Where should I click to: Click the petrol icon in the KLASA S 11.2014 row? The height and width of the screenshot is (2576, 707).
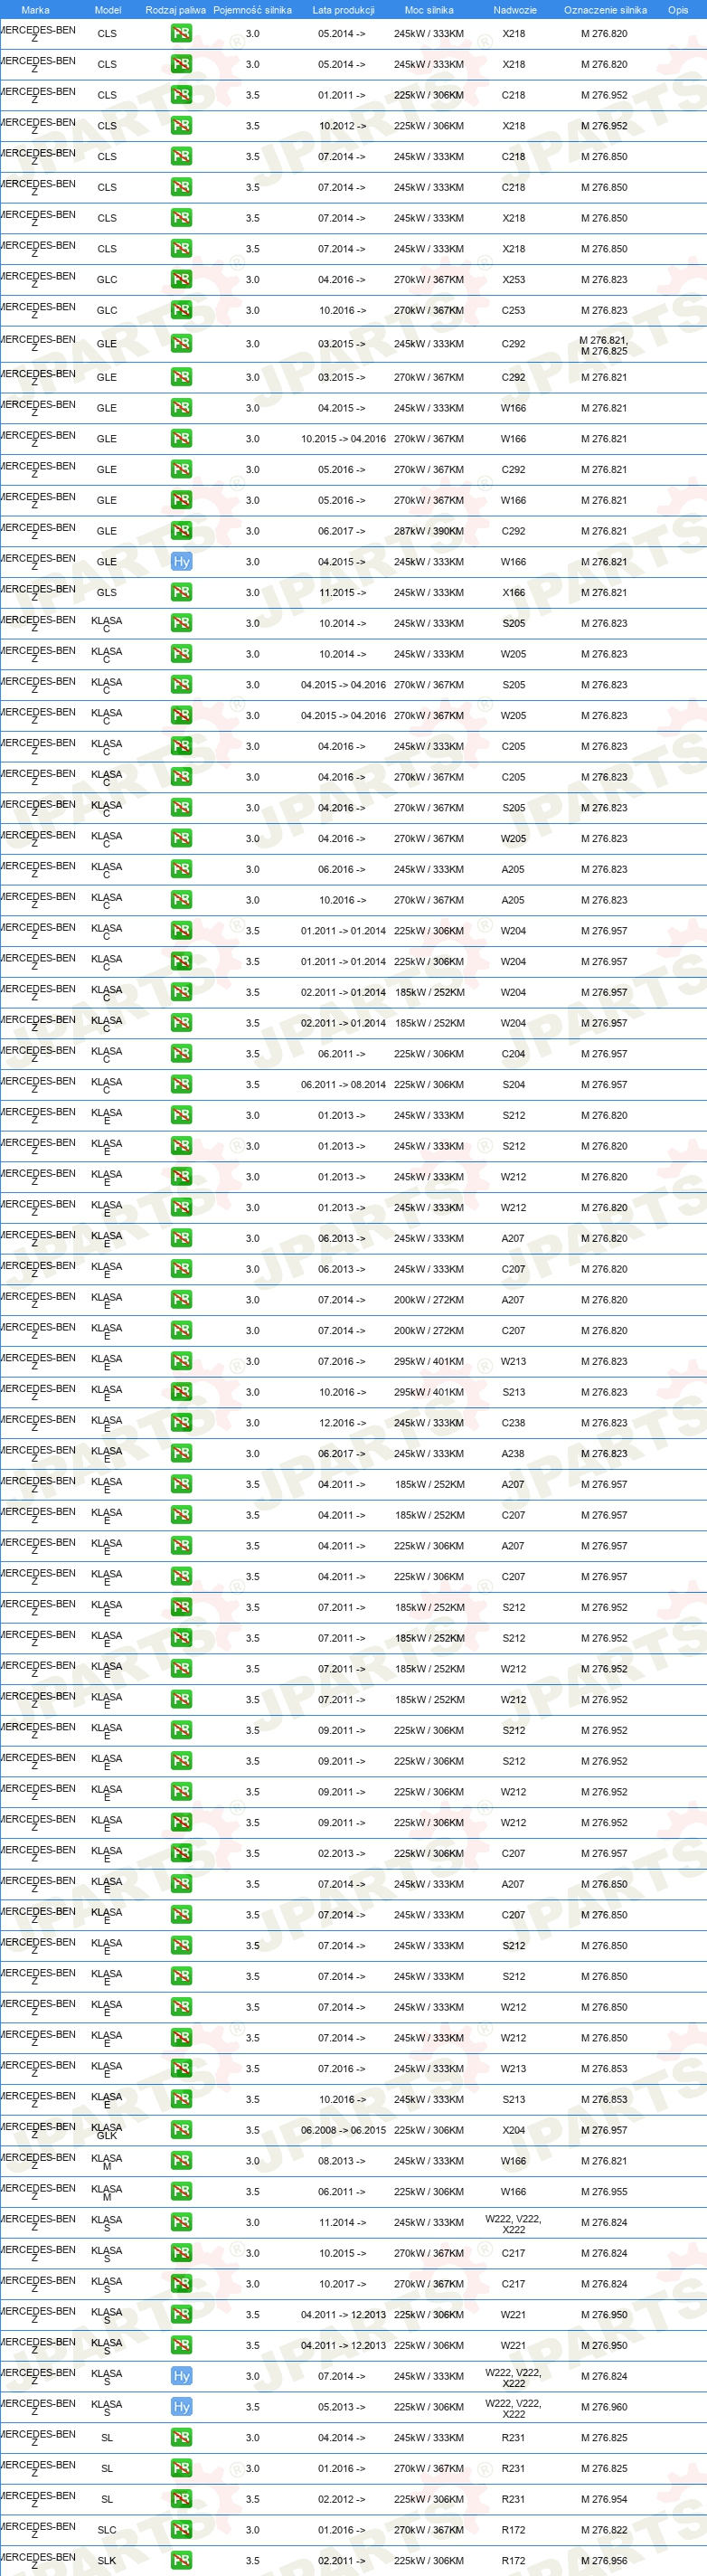(x=181, y=2222)
